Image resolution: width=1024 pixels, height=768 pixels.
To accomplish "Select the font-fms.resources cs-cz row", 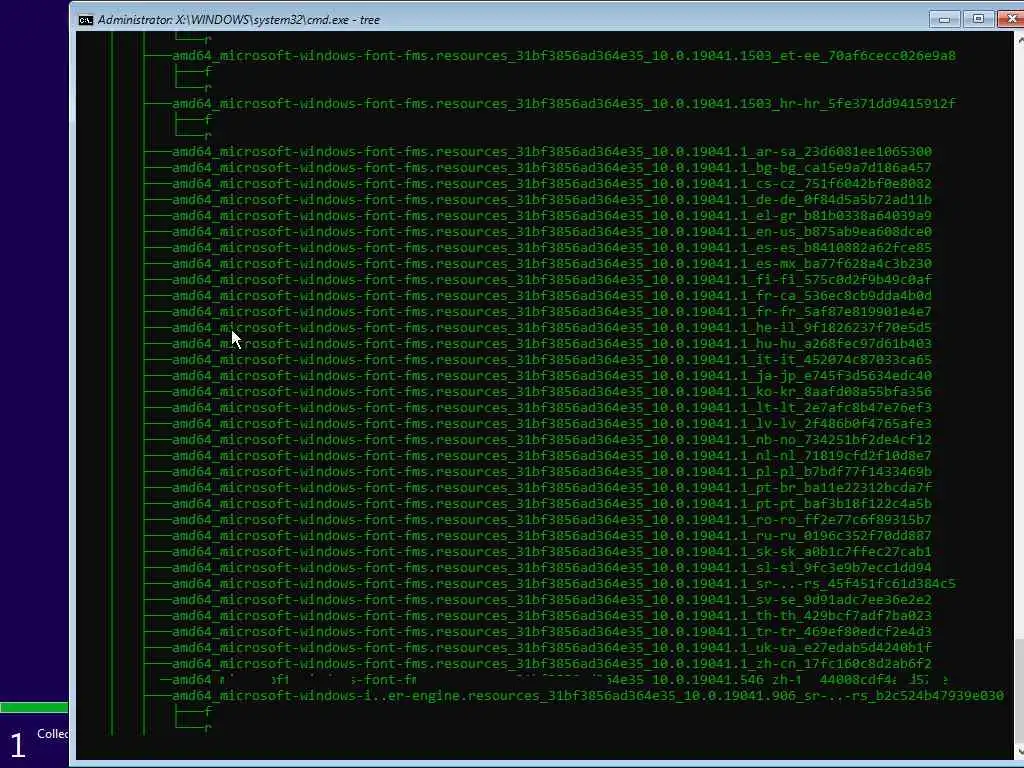I will tap(552, 184).
